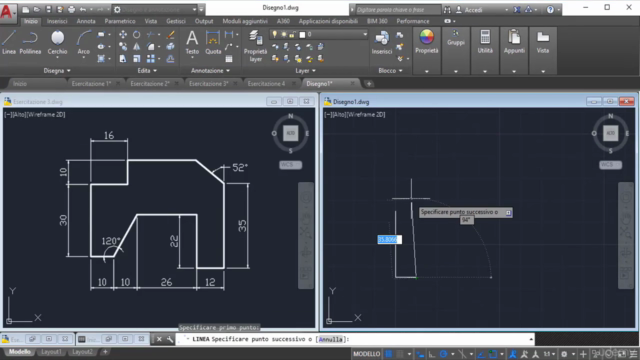Click the save icon in quick access toolbar
The height and width of the screenshot is (360, 640).
tap(48, 9)
